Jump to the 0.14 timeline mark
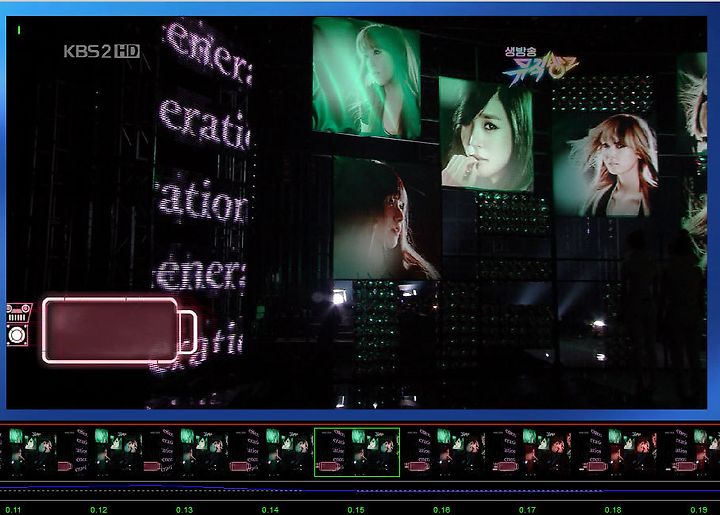720x515 pixels. (x=270, y=509)
